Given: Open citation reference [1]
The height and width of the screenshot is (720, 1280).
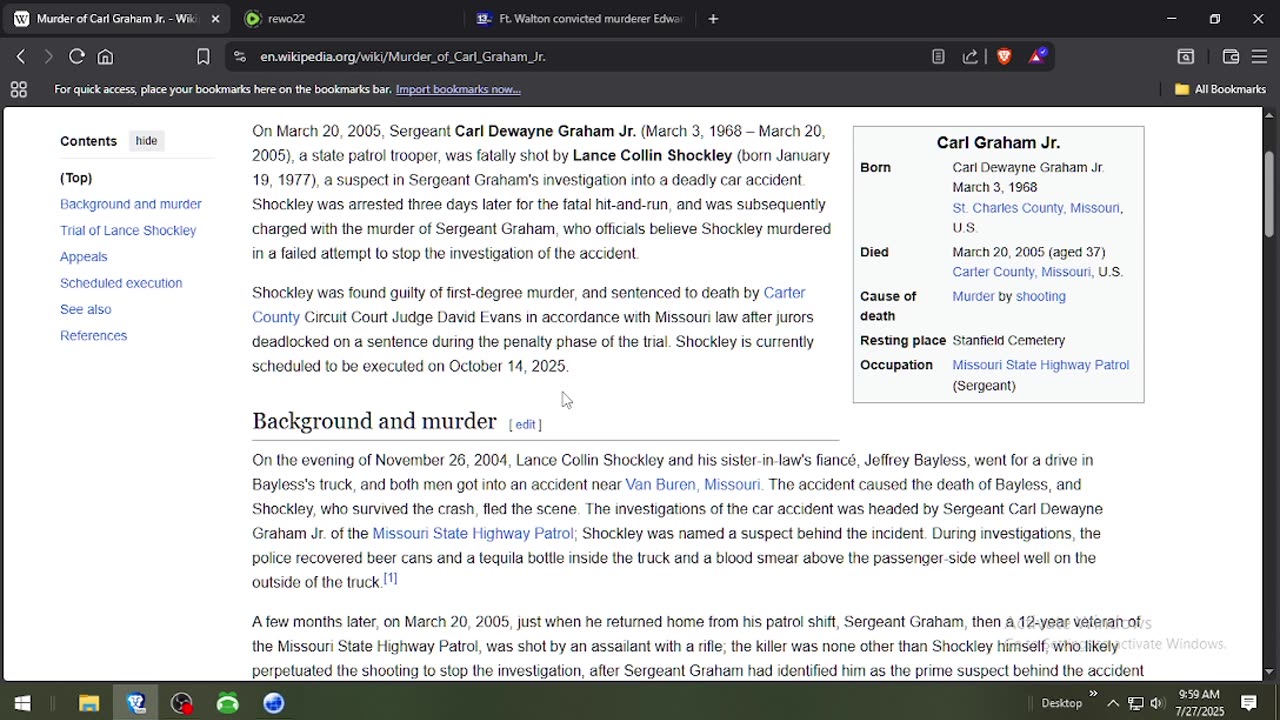Looking at the screenshot, I should coord(390,579).
